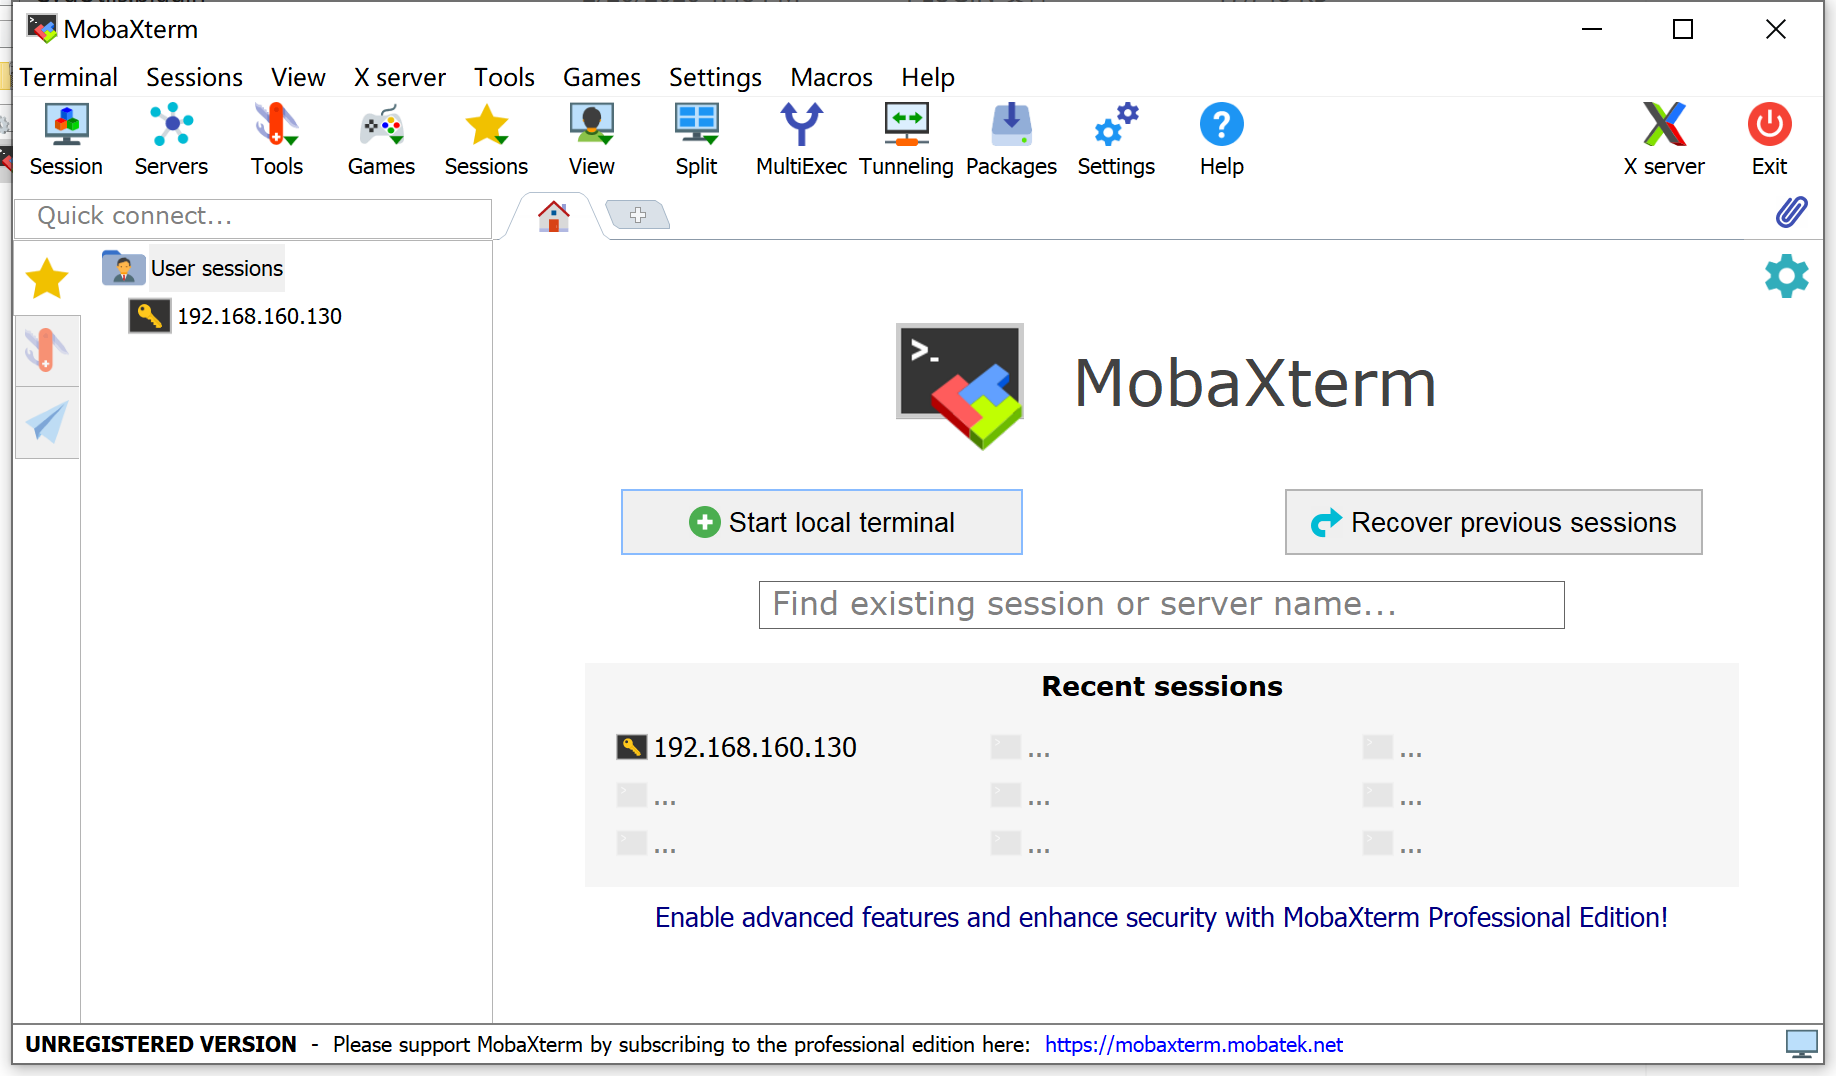
Task: Open the Macros menu
Action: coord(831,77)
